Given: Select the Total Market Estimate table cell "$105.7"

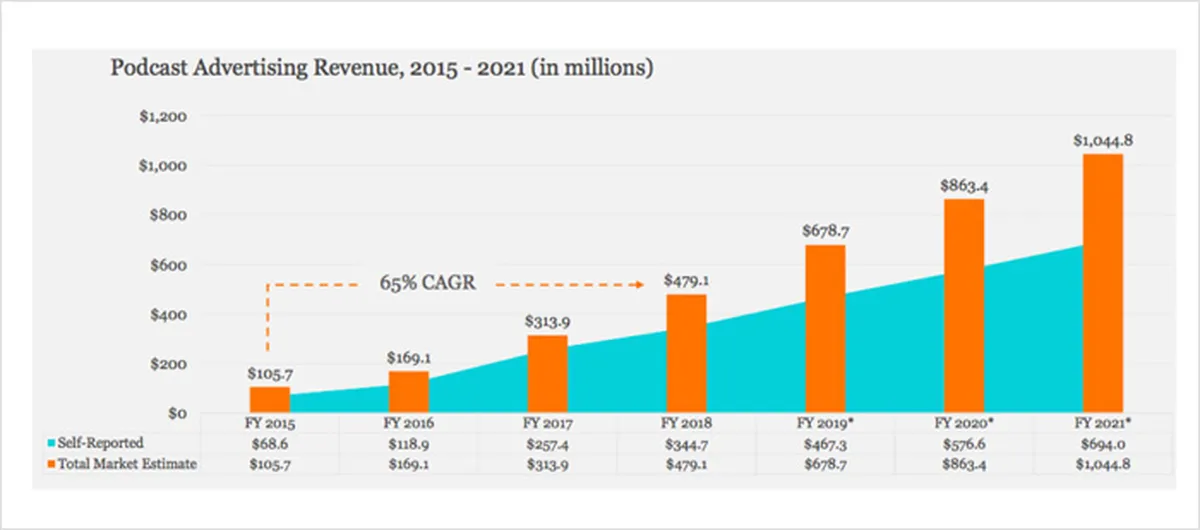Looking at the screenshot, I should tap(270, 465).
